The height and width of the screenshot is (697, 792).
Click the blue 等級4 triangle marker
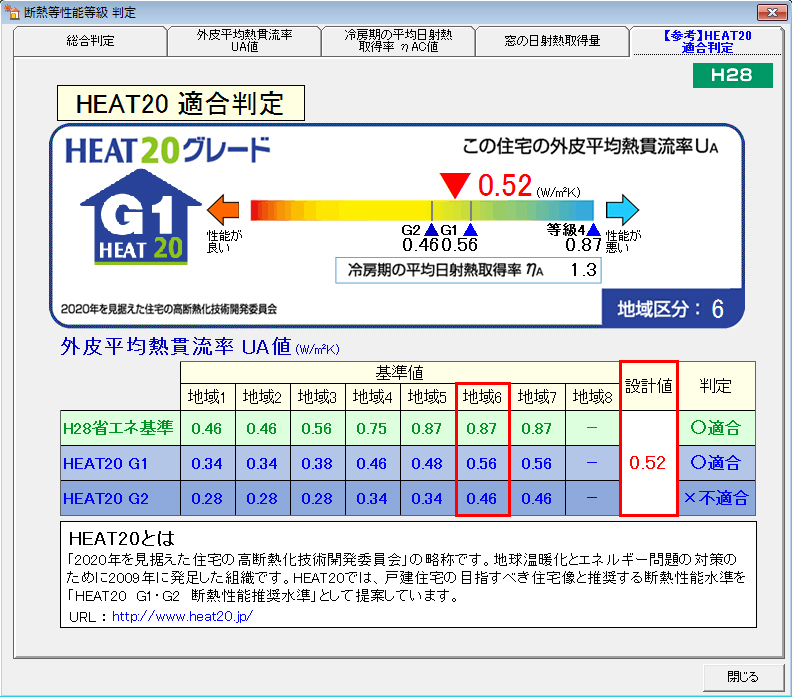click(x=593, y=230)
